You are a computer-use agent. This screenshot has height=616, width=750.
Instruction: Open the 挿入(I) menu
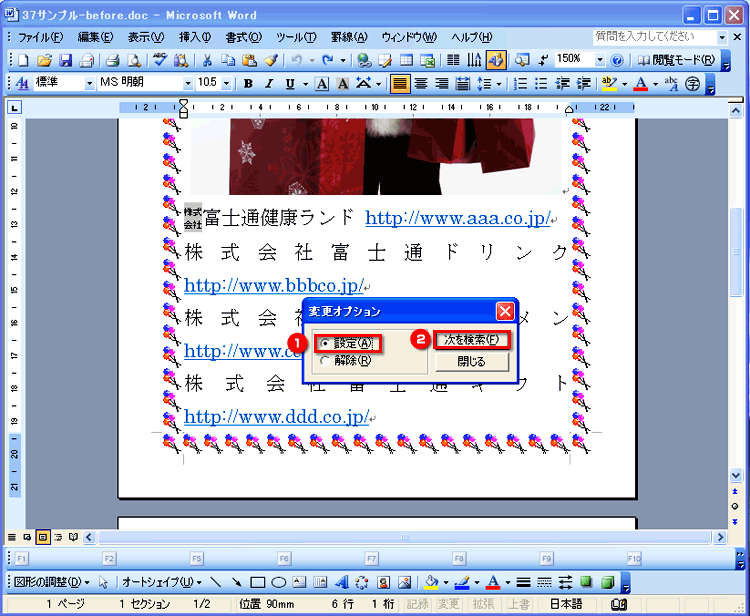[x=195, y=37]
